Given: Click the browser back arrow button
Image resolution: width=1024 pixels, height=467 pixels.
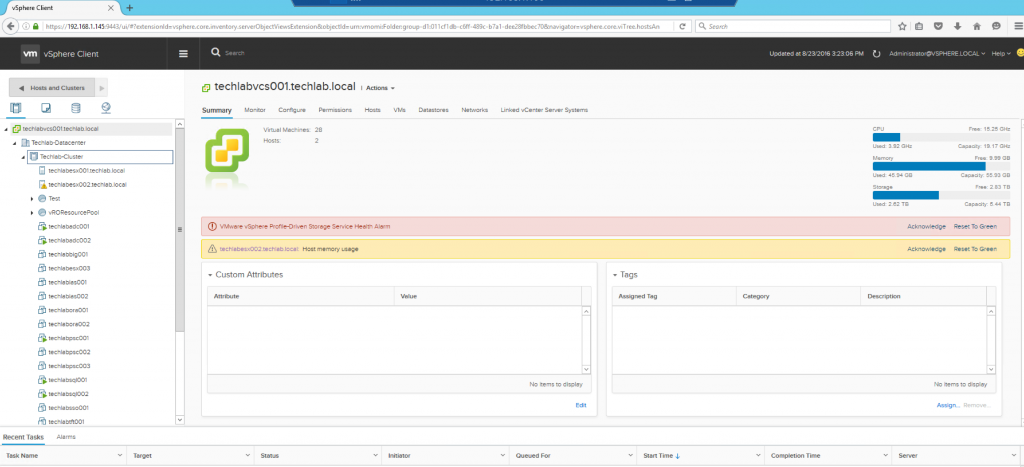Looking at the screenshot, I should tap(10, 26).
